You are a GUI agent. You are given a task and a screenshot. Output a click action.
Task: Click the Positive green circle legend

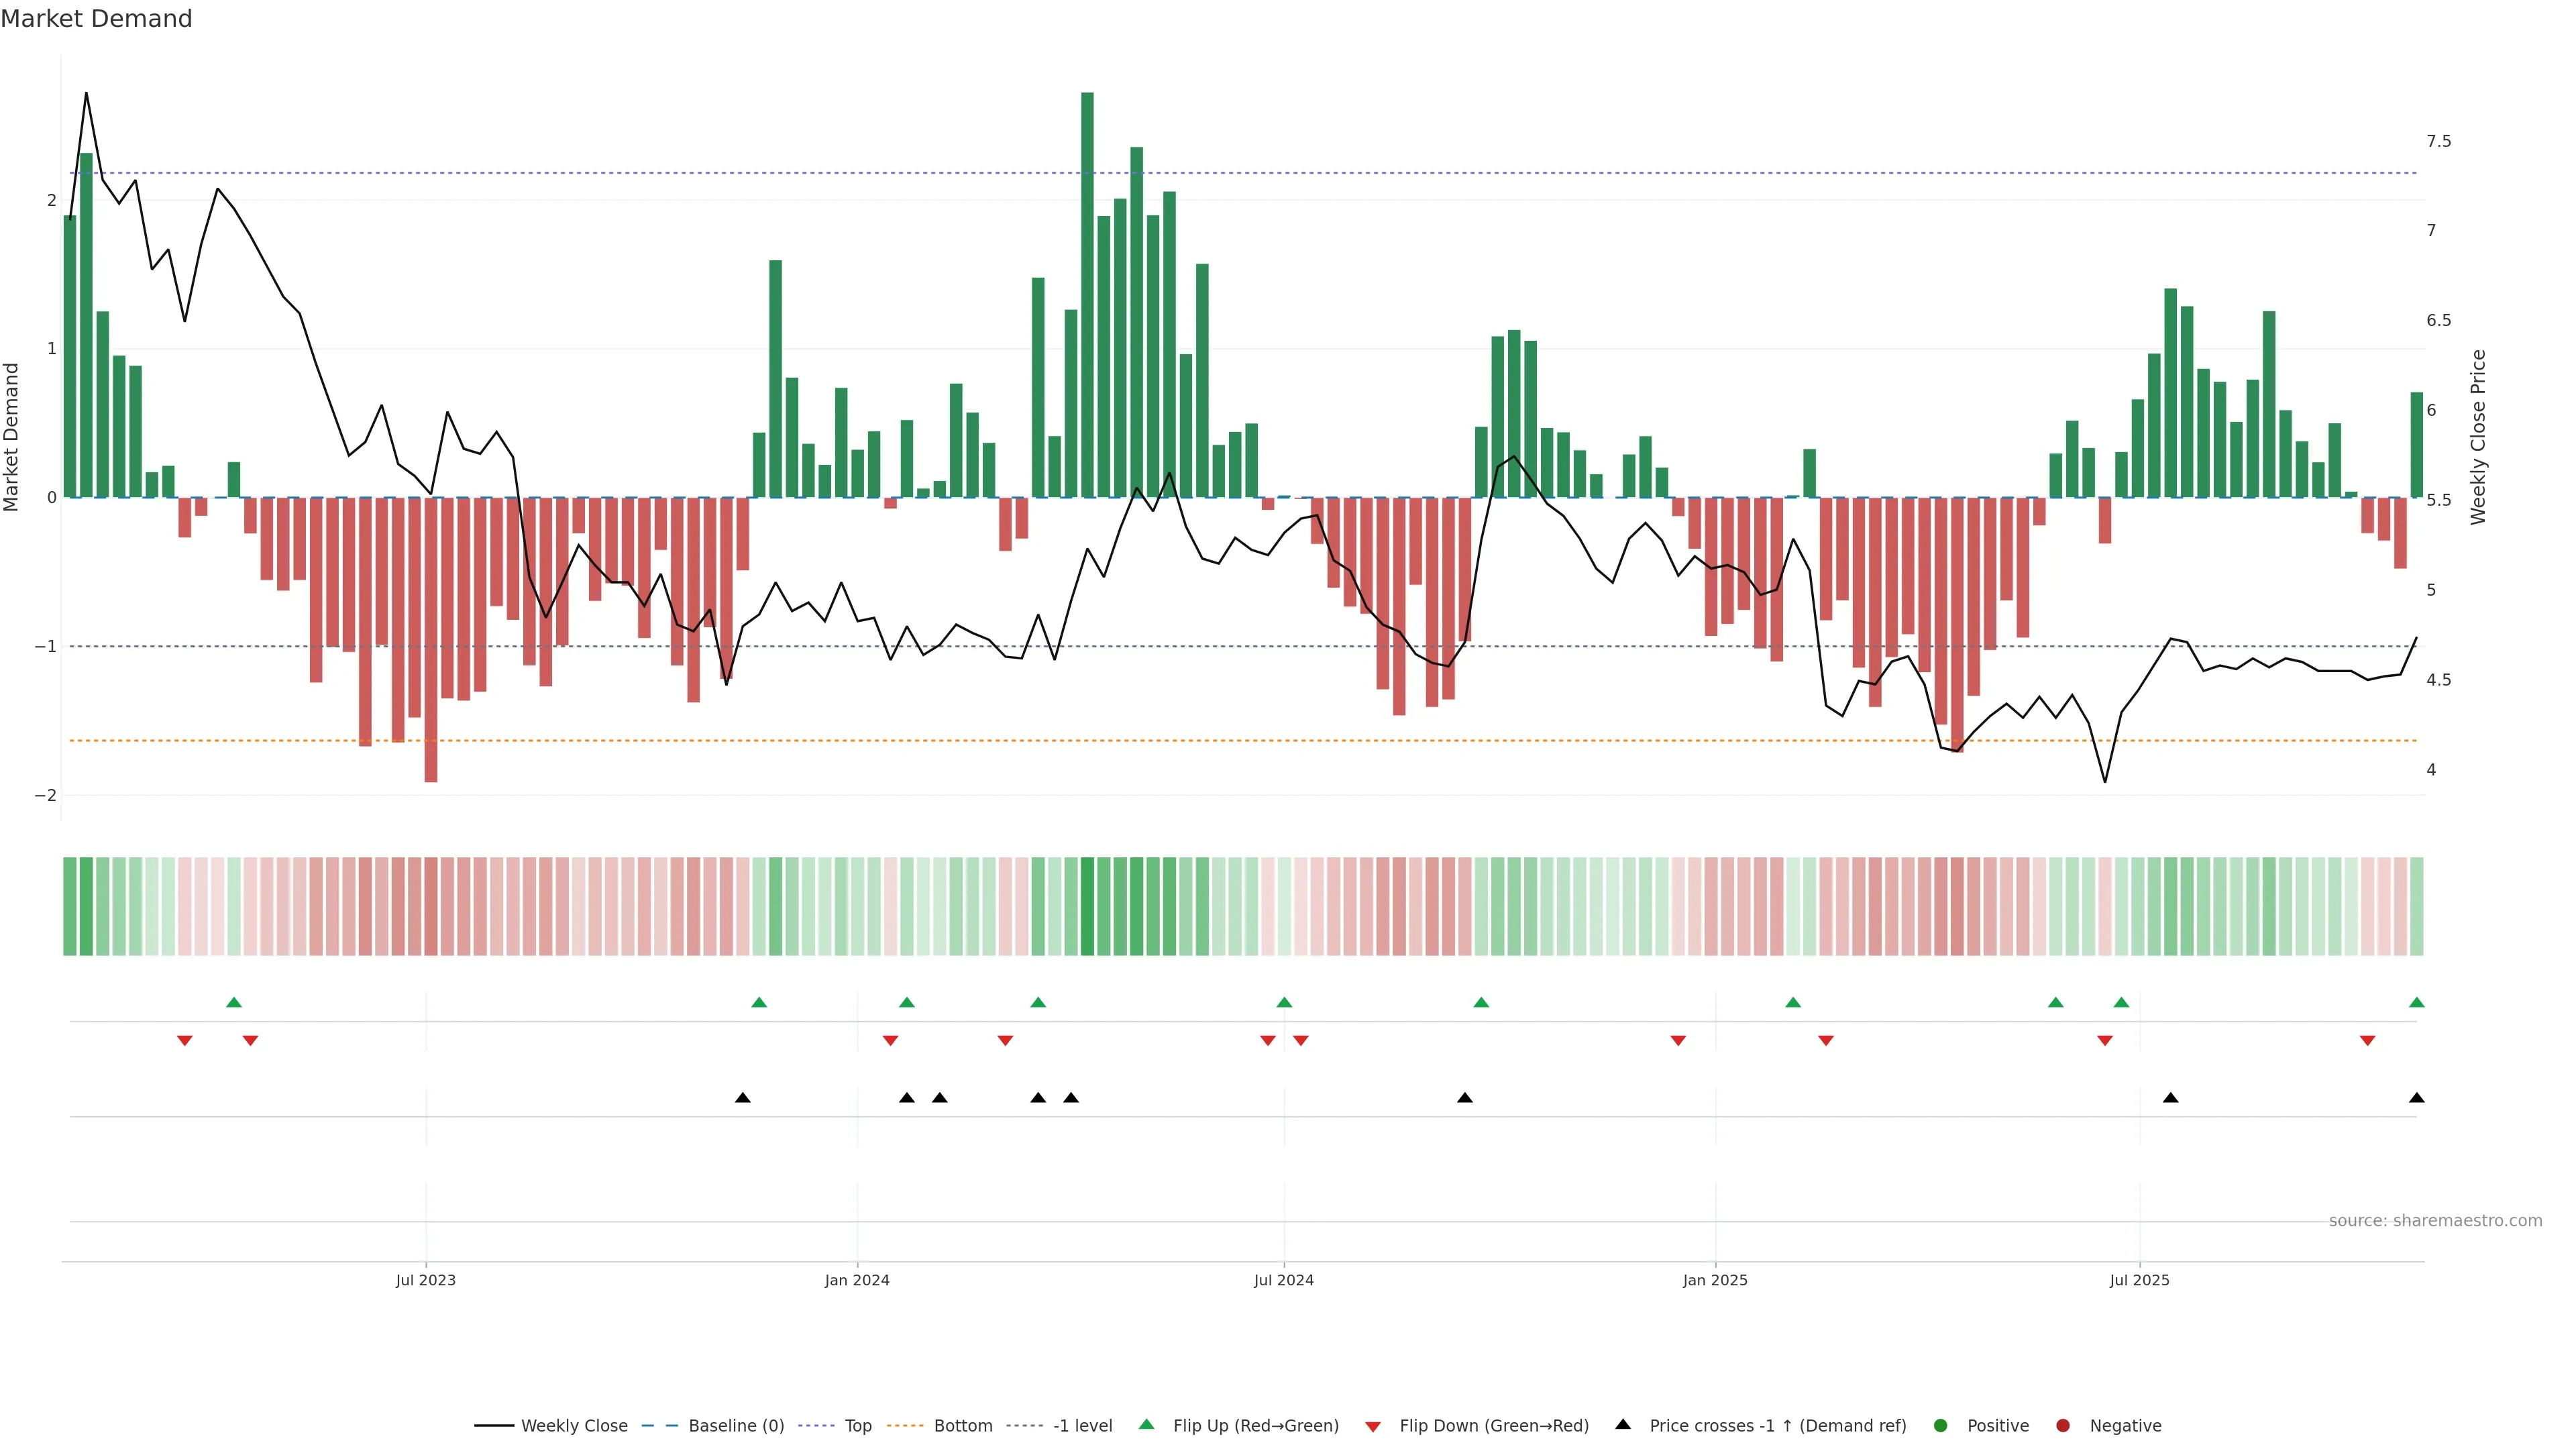coord(1941,1426)
